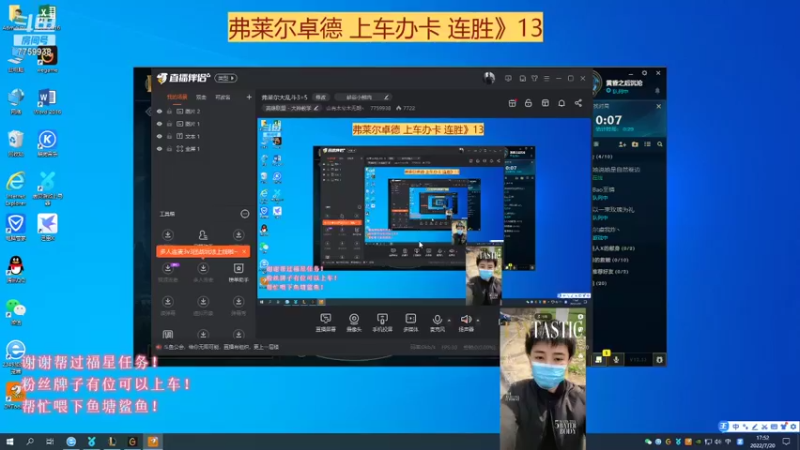
Task: Toggle the lock on layer 文本 1
Action: [x=169, y=136]
